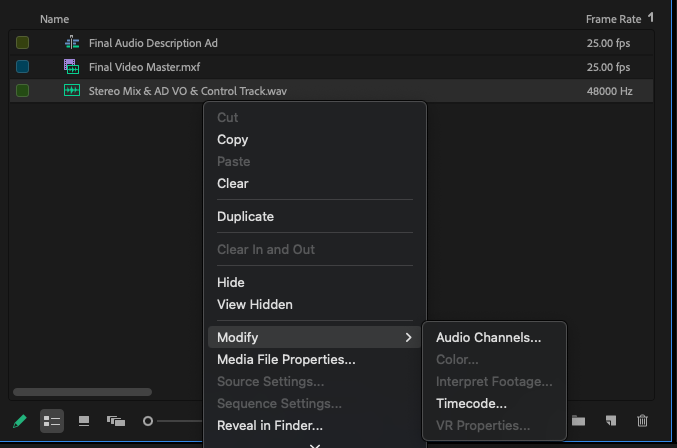Switch to Freeform View
This screenshot has height=448, width=677.
116,421
